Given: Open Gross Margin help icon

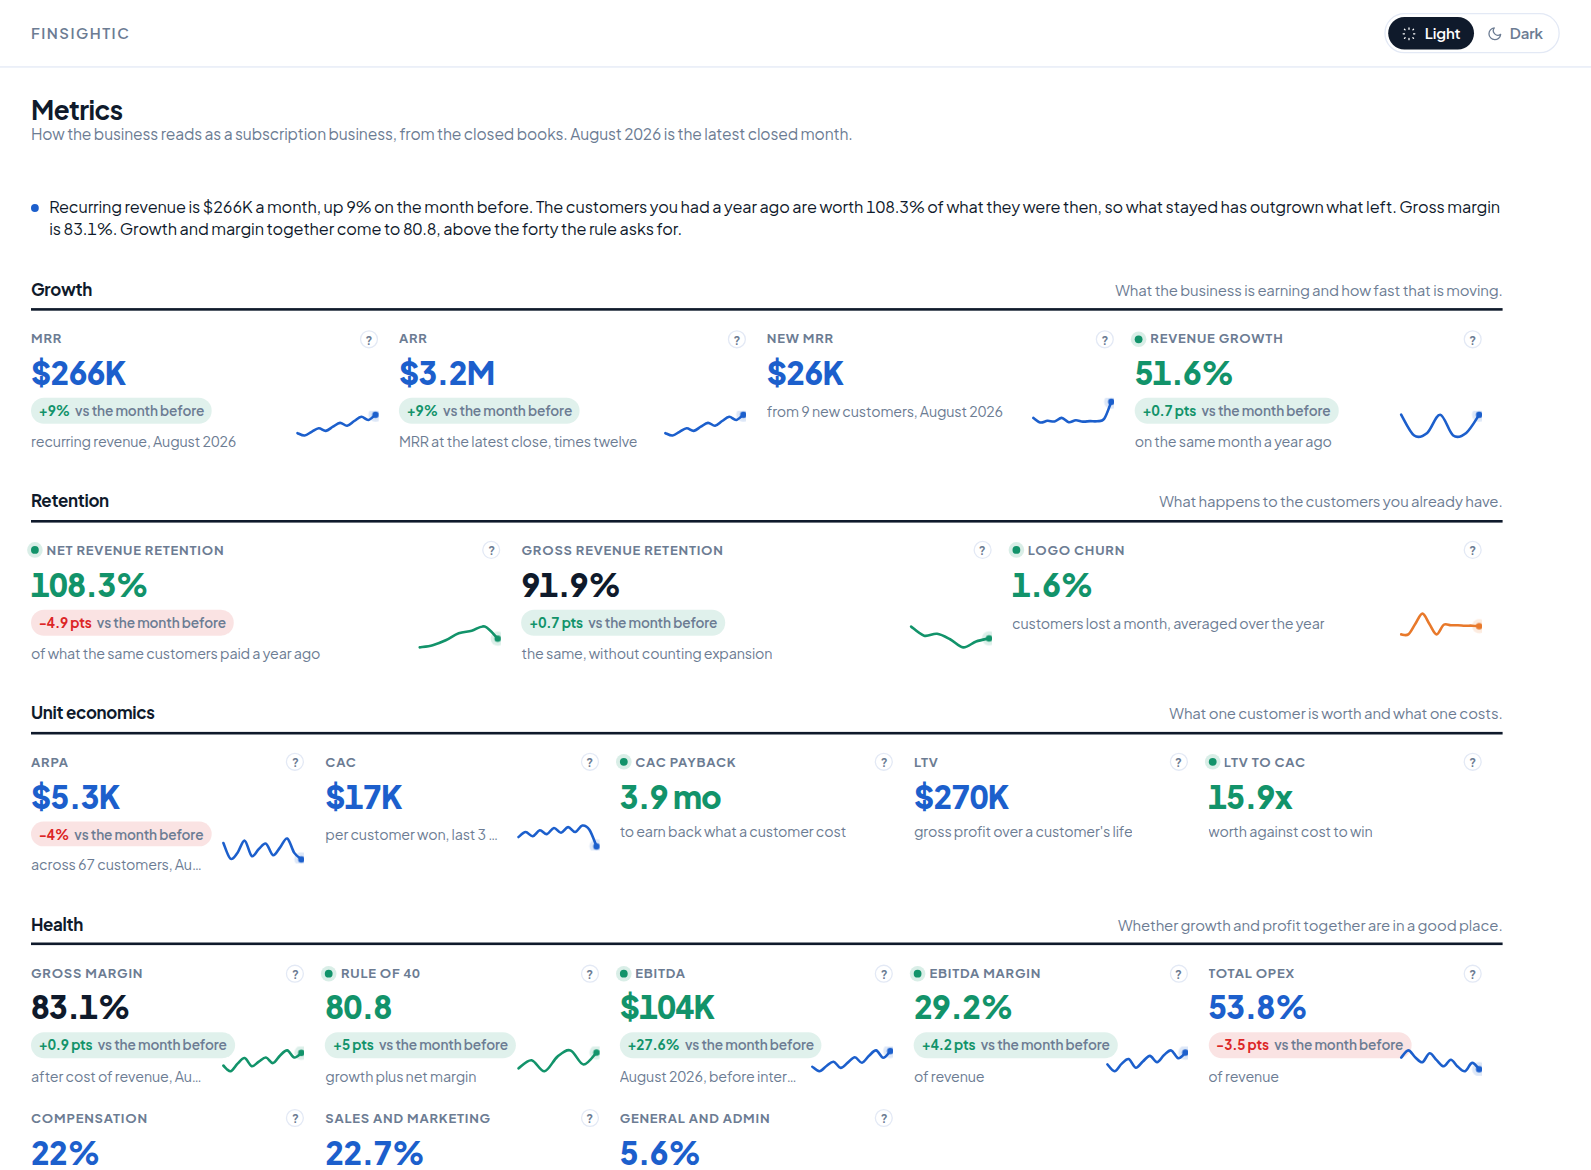Looking at the screenshot, I should coord(295,974).
